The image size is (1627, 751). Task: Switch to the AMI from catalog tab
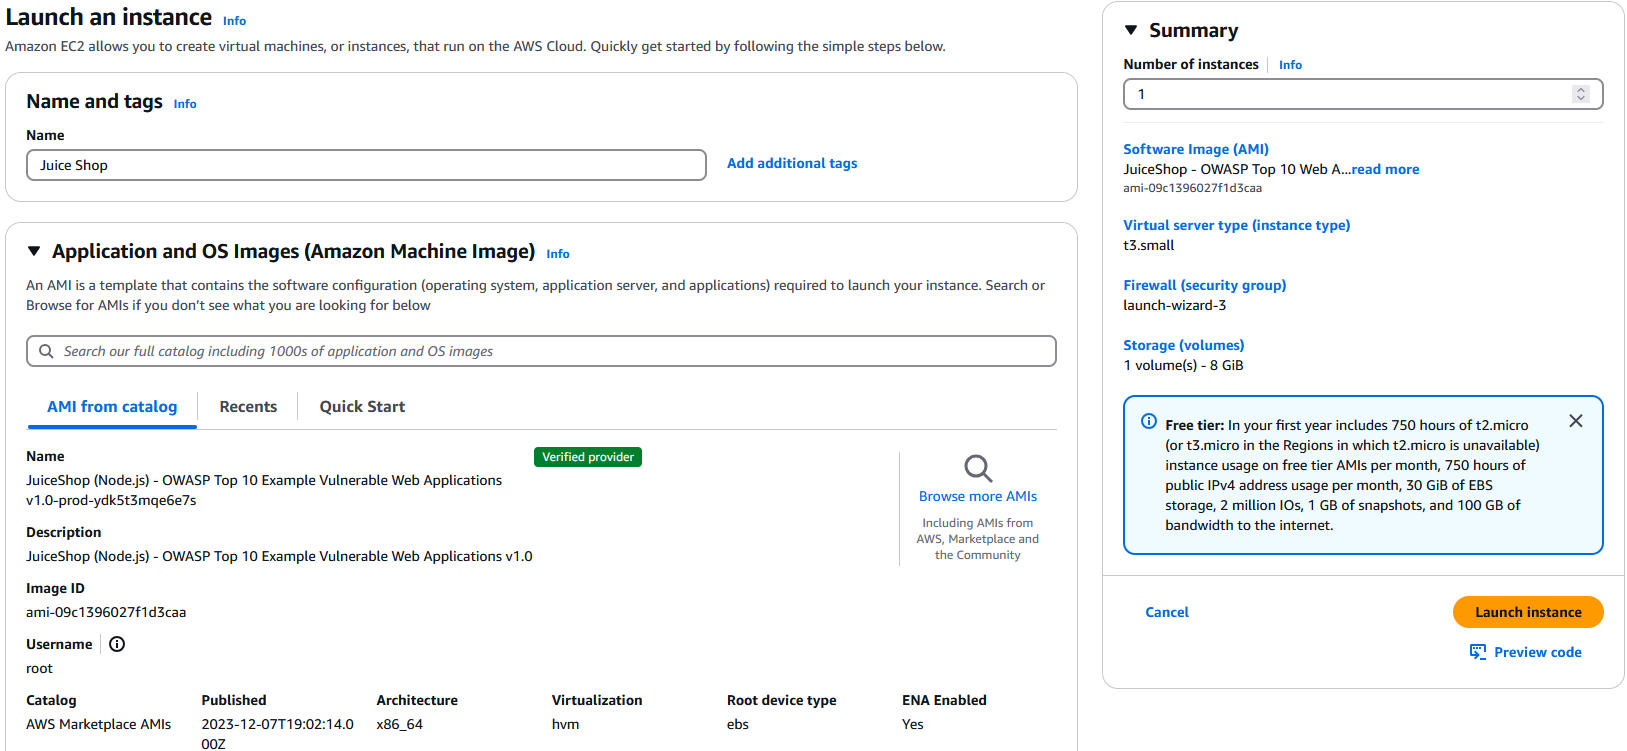pos(112,407)
